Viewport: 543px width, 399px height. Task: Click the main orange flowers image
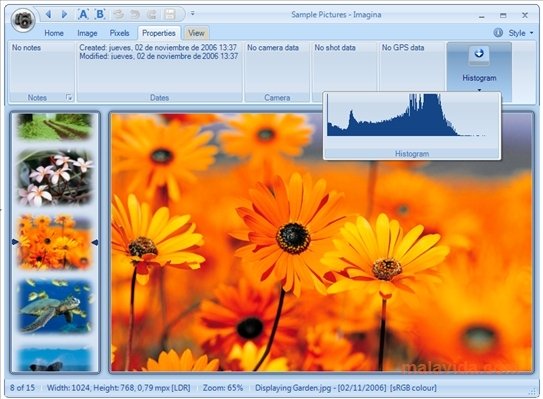pyautogui.click(x=321, y=242)
